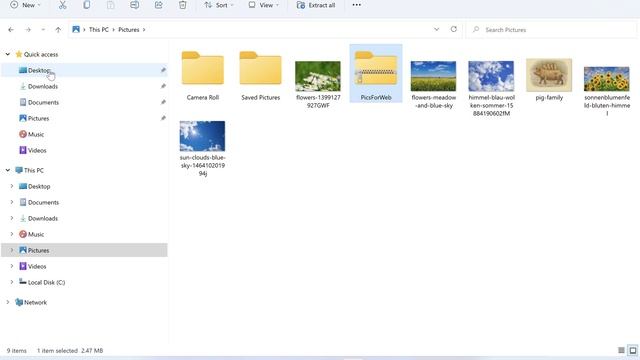Click This PC in the address bar
640x360 pixels.
[x=99, y=30]
